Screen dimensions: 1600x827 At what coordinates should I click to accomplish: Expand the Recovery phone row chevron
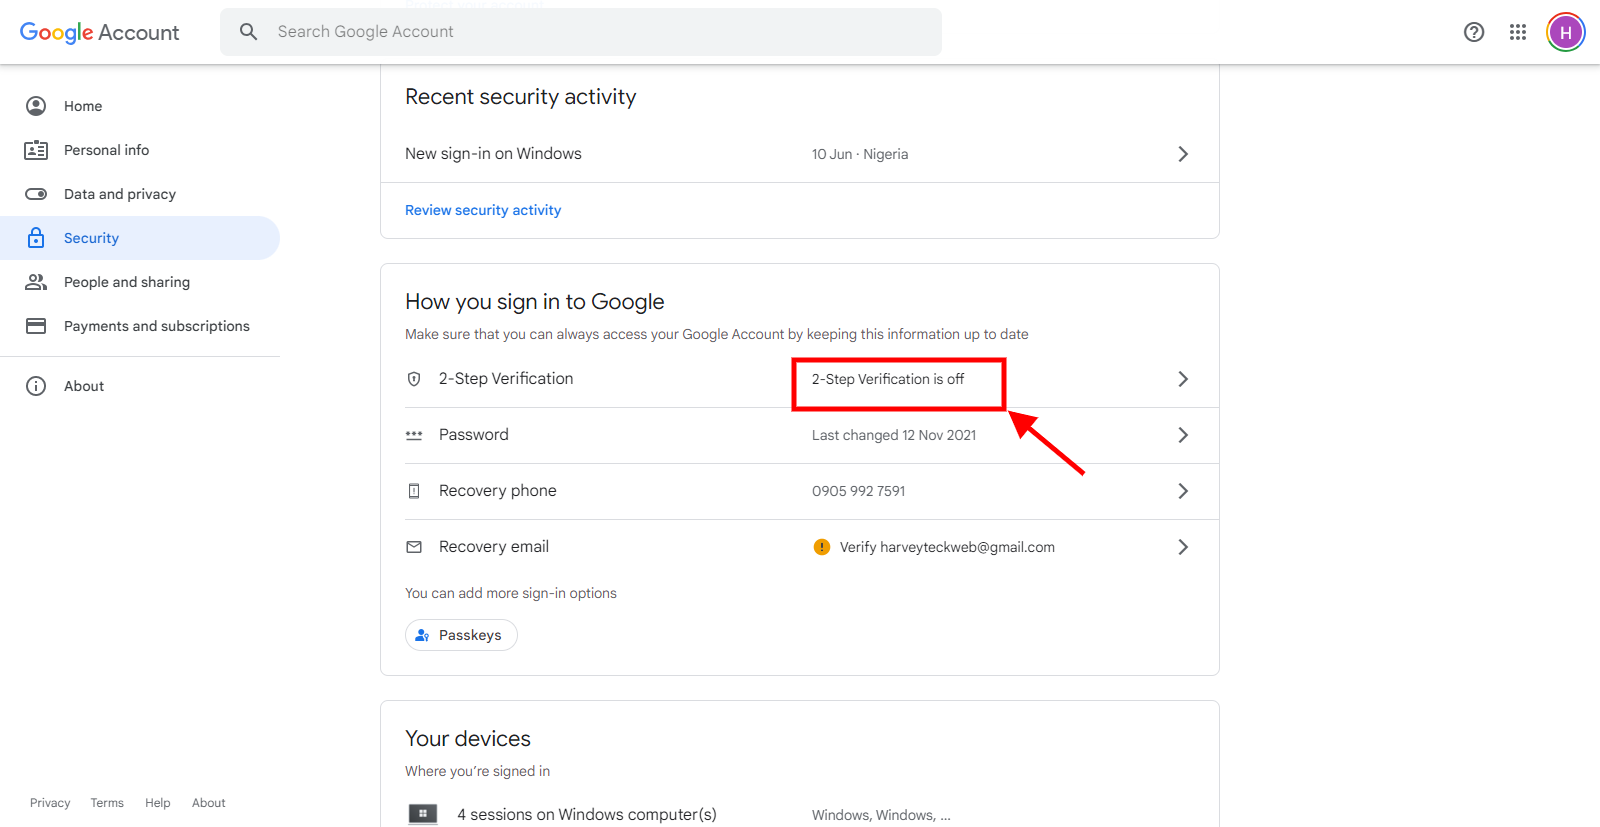[x=1183, y=491]
